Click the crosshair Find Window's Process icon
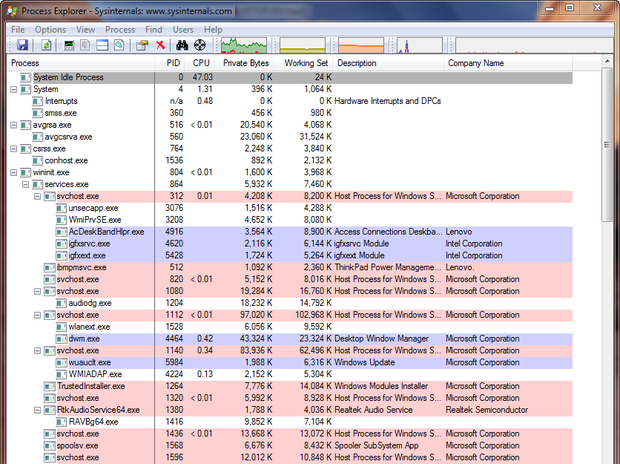The width and height of the screenshot is (620, 464). pos(200,45)
